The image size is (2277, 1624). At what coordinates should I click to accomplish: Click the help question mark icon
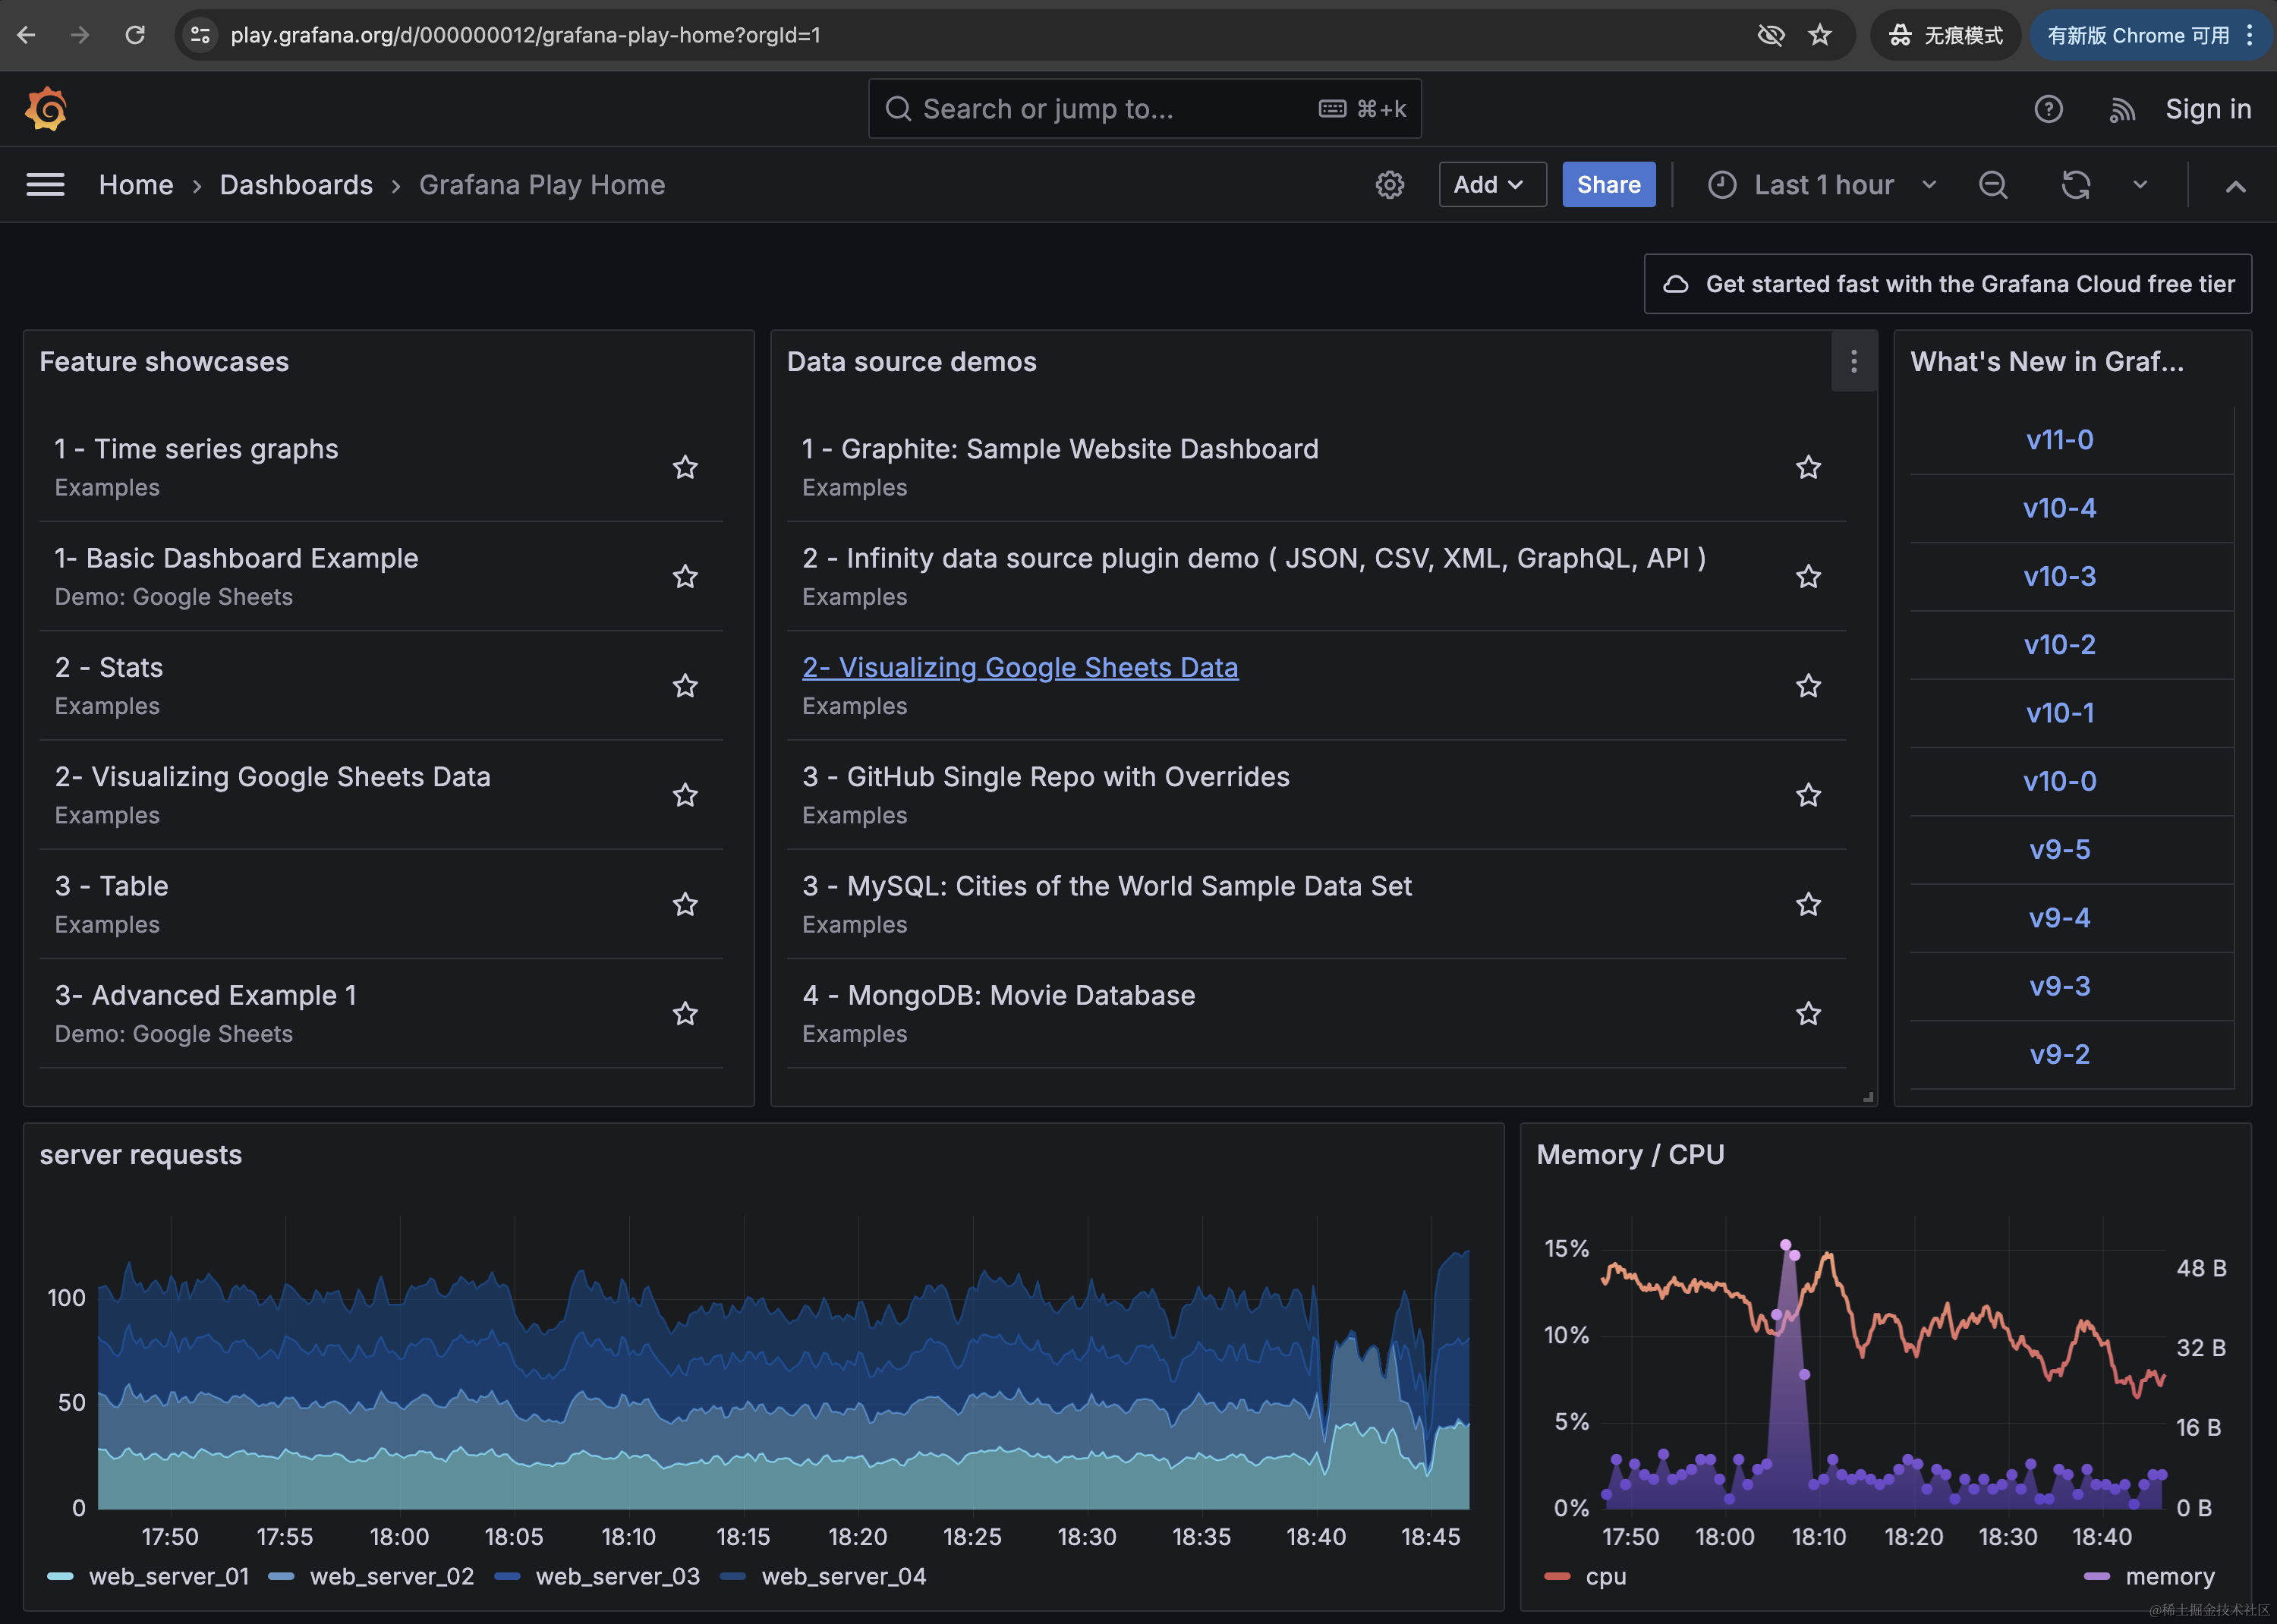tap(2048, 109)
